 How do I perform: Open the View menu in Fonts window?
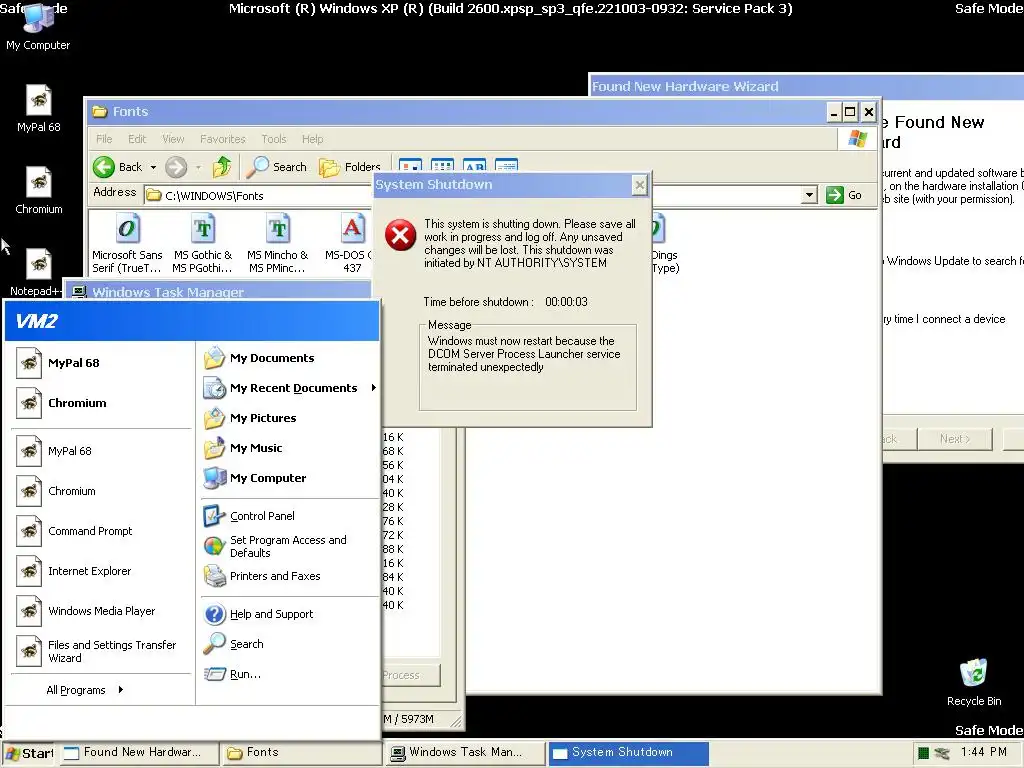coord(173,139)
